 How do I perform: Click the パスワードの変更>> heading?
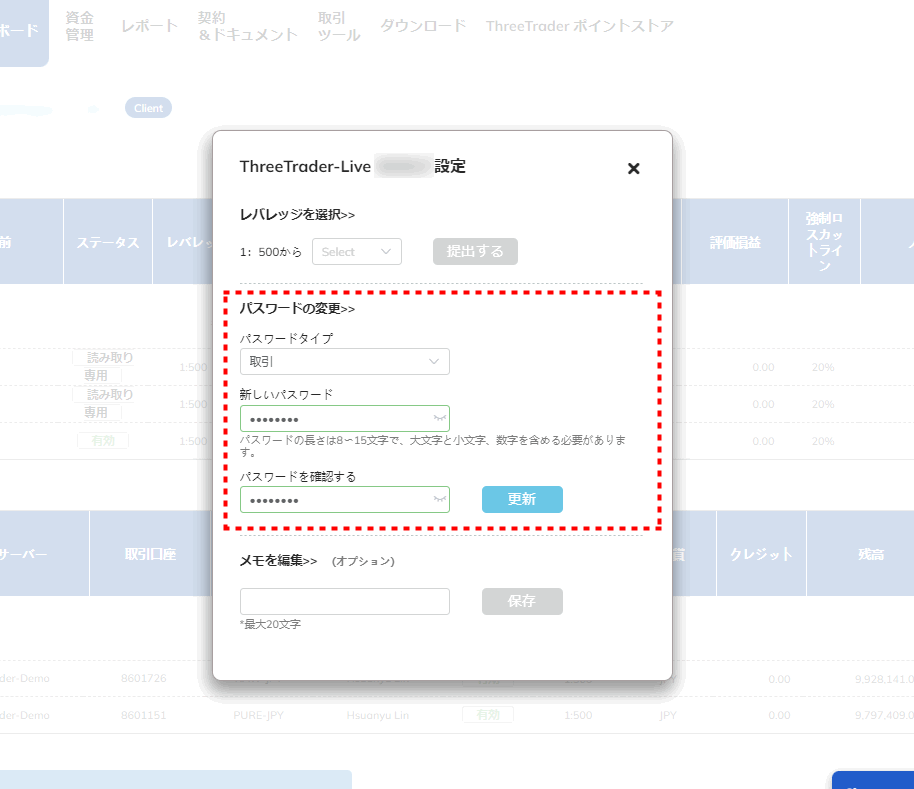297,308
